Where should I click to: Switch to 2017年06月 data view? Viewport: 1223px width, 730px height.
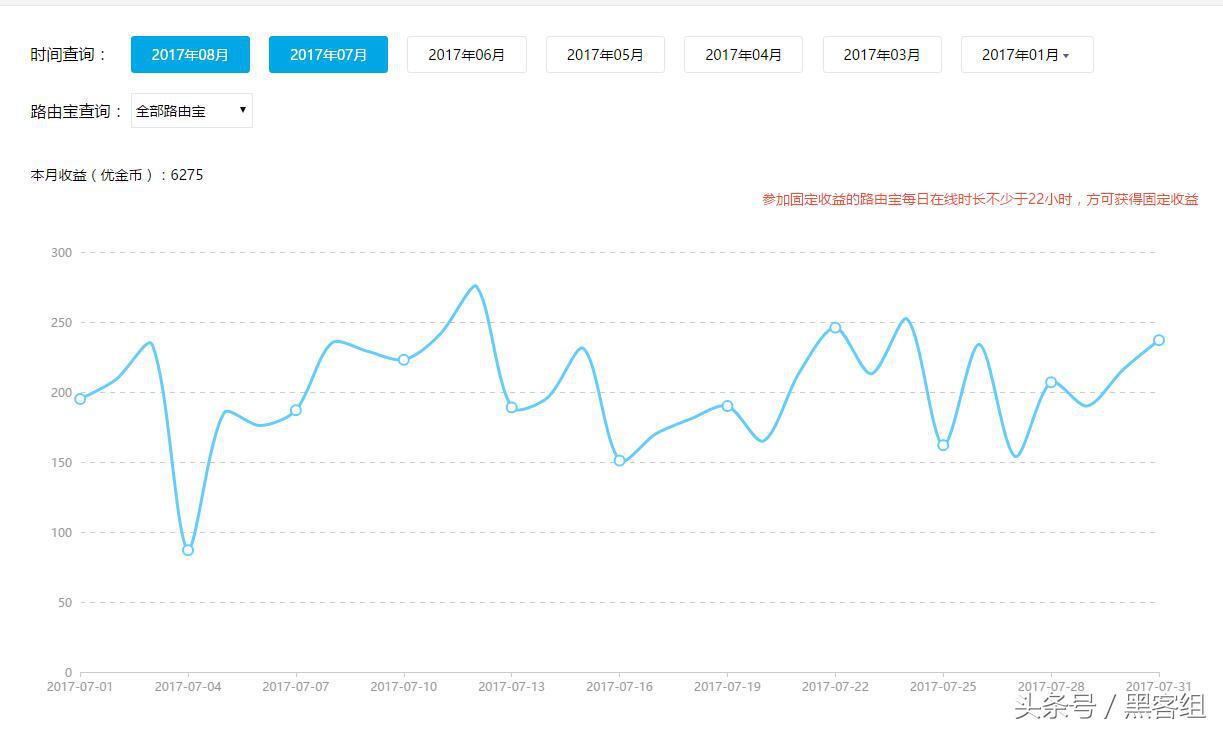coord(466,54)
